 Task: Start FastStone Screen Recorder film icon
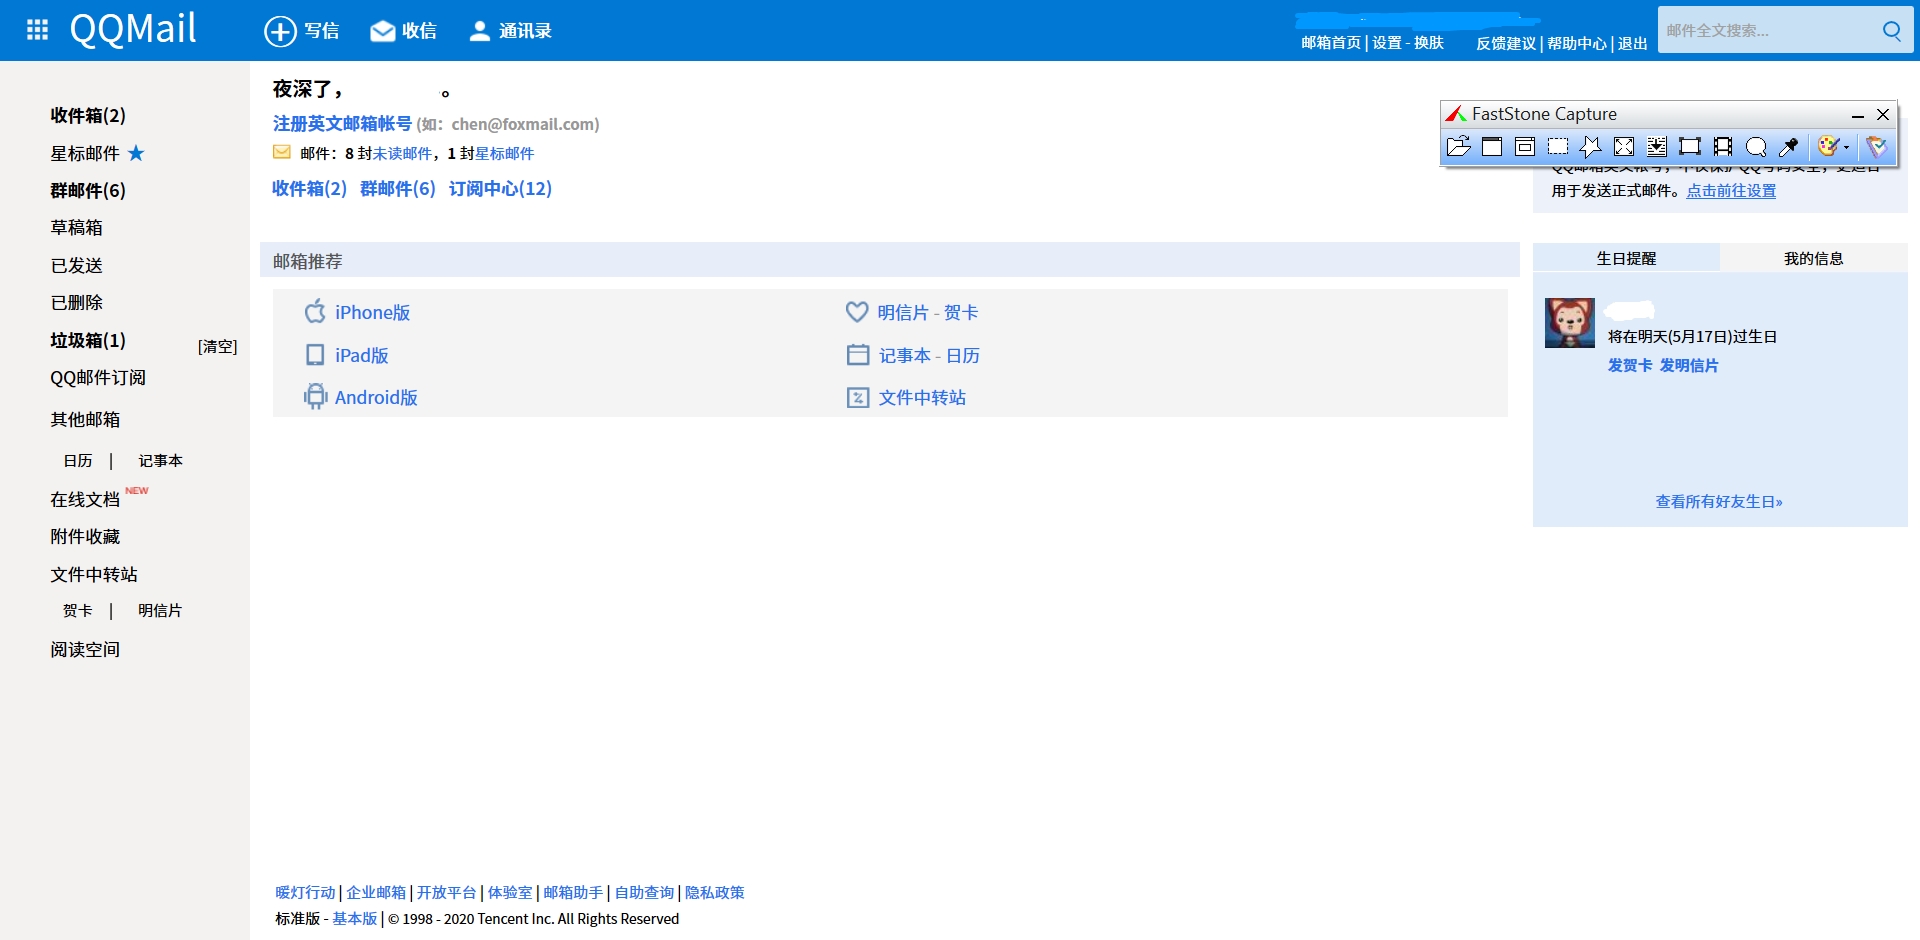1723,147
